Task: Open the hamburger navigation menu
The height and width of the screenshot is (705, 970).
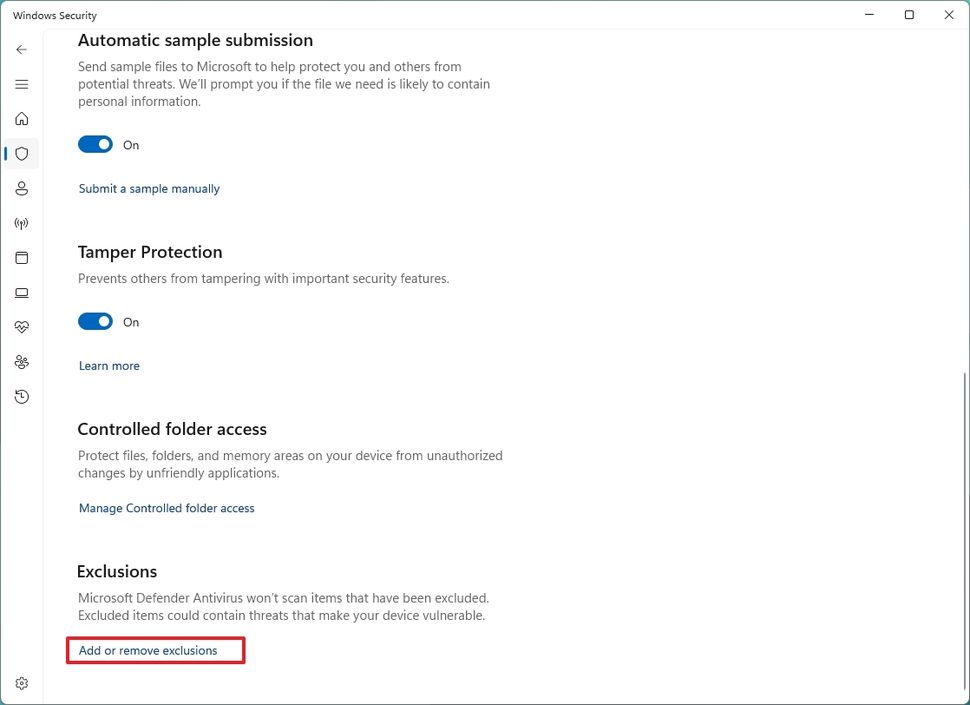Action: (22, 85)
